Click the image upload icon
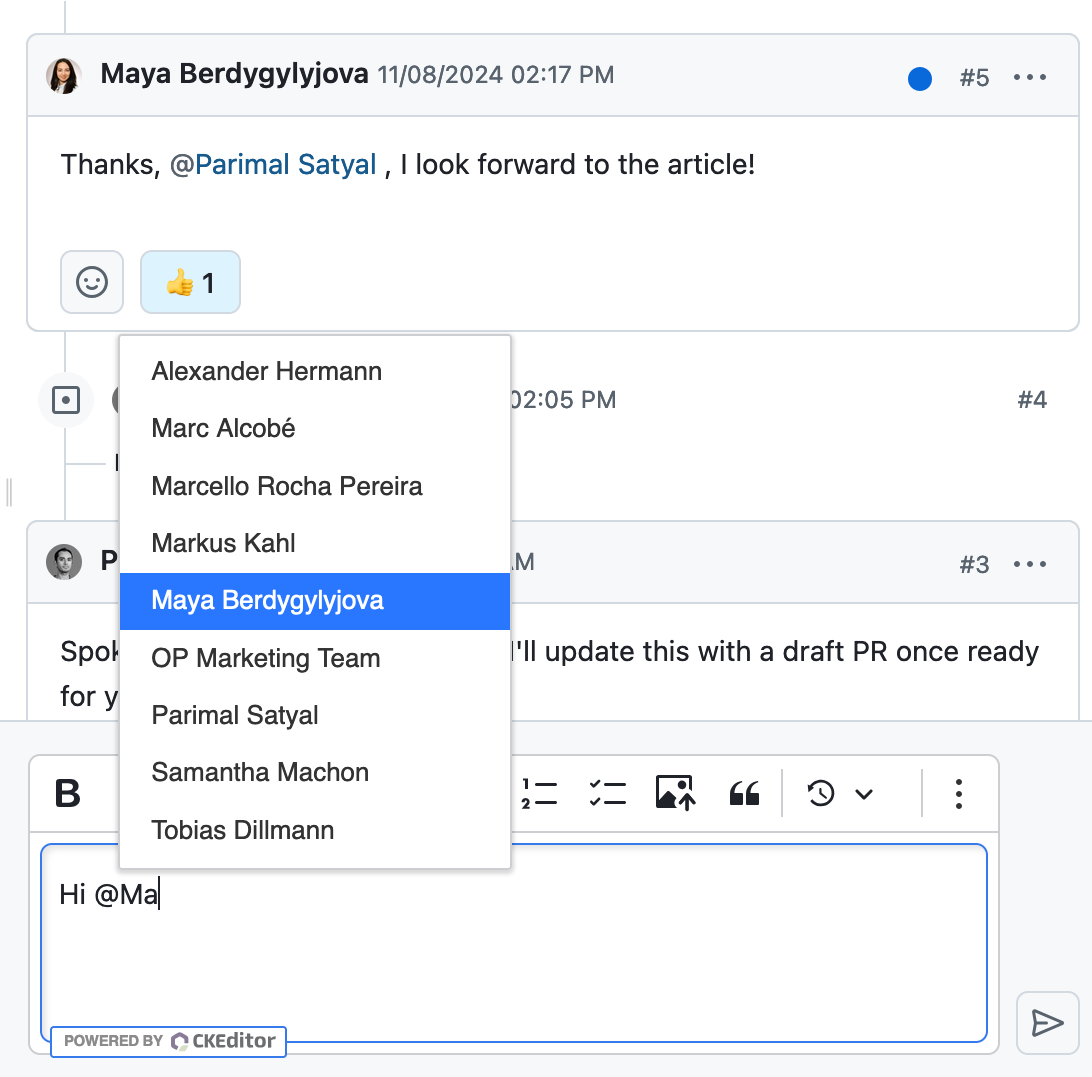This screenshot has width=1092, height=1077. pyautogui.click(x=676, y=794)
